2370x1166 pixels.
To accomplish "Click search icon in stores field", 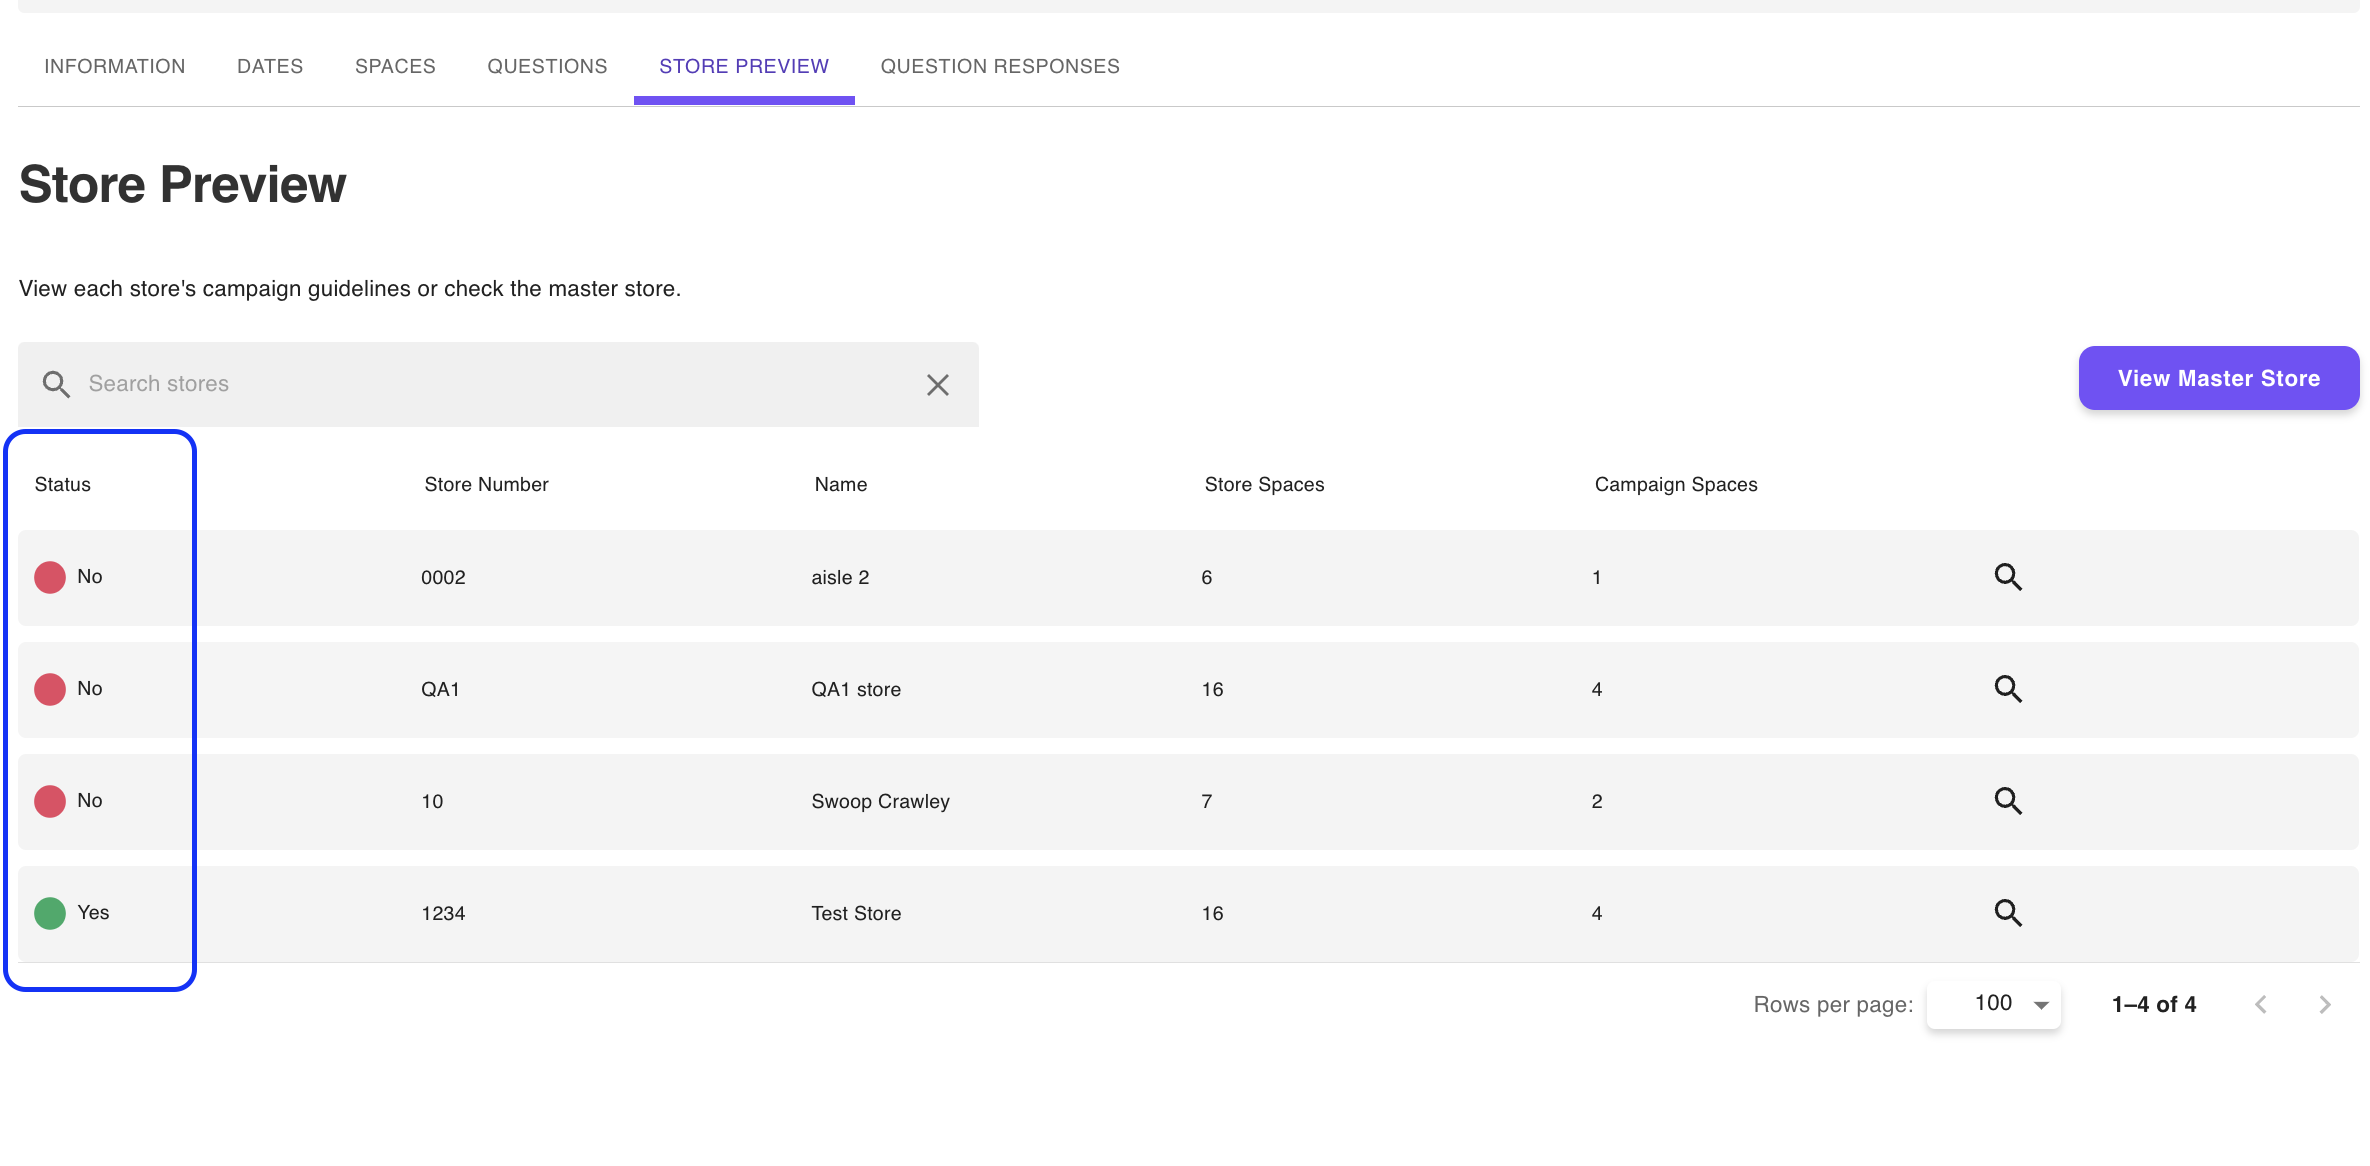I will coord(56,385).
